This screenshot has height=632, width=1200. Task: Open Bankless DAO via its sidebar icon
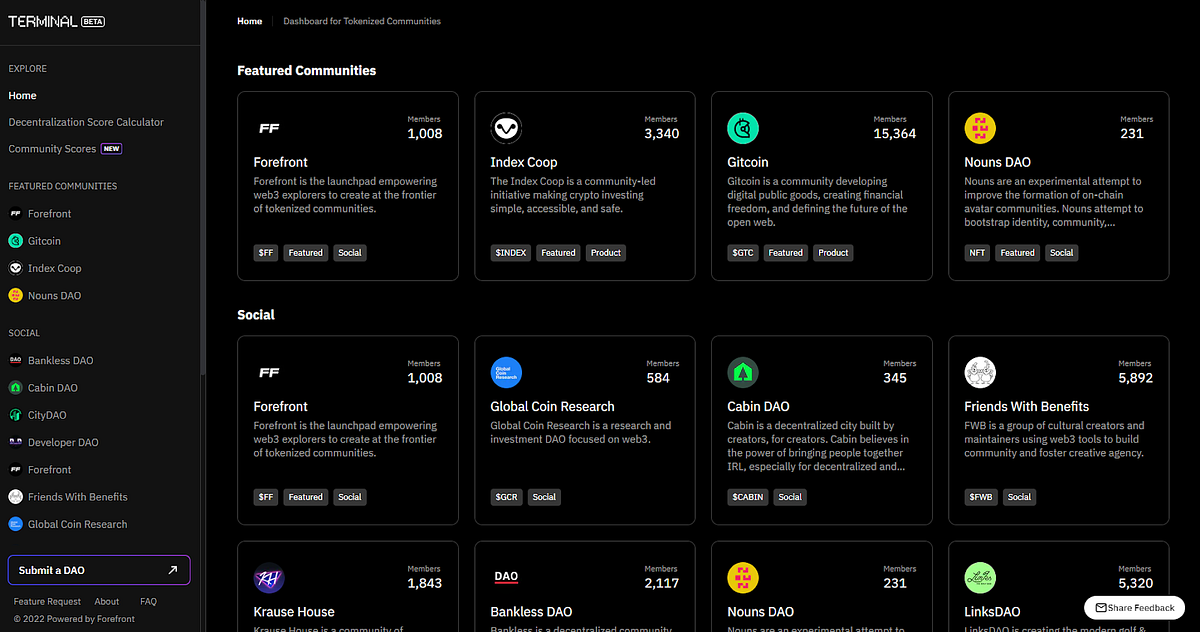[14, 360]
